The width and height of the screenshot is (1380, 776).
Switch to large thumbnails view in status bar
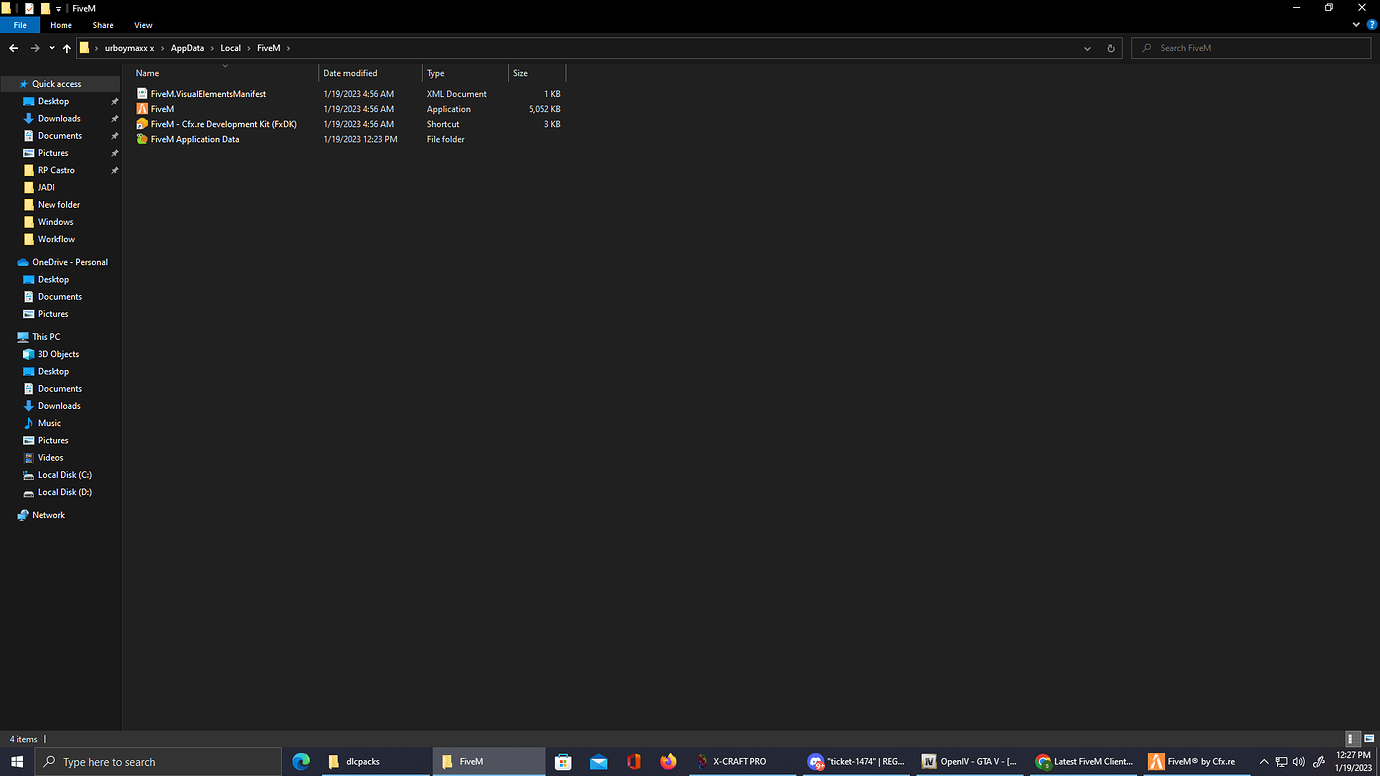point(1368,739)
